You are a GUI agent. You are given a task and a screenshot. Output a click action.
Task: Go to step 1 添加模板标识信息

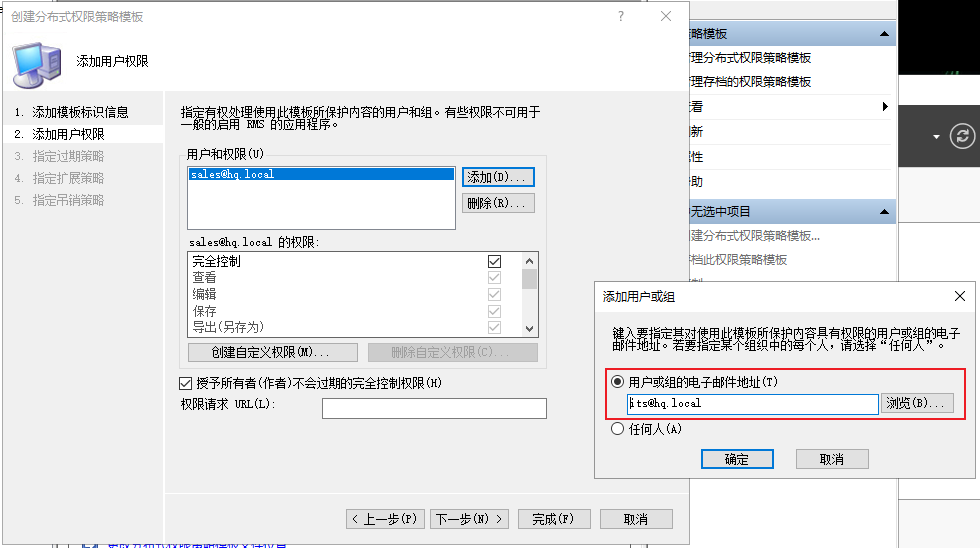tap(71, 112)
